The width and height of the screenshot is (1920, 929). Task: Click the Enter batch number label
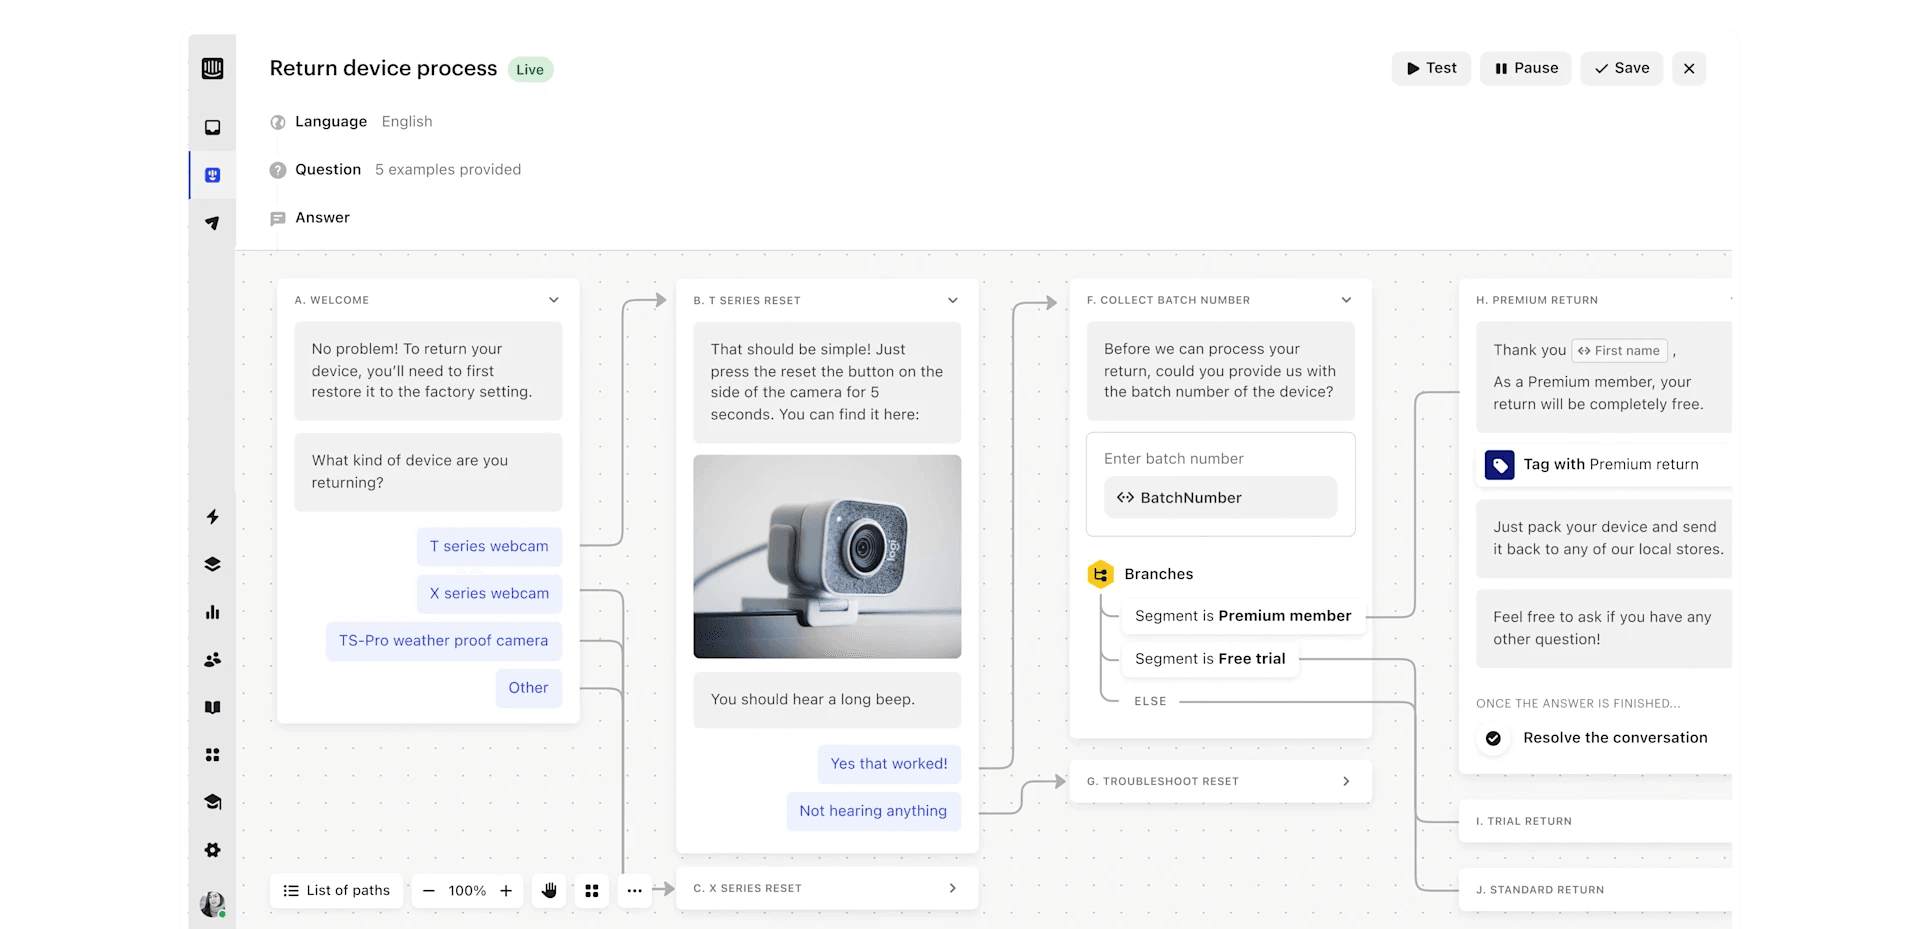(x=1174, y=459)
